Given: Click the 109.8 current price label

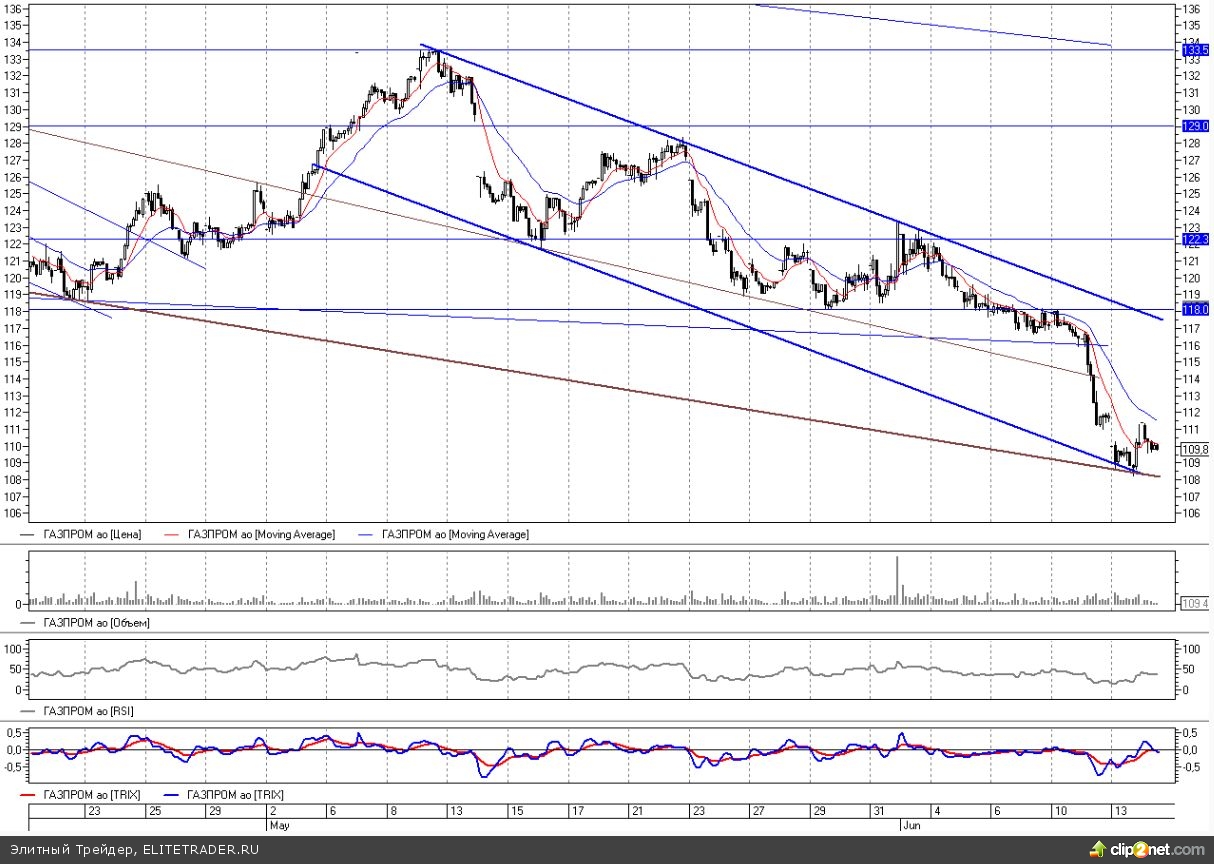Looking at the screenshot, I should (1195, 449).
